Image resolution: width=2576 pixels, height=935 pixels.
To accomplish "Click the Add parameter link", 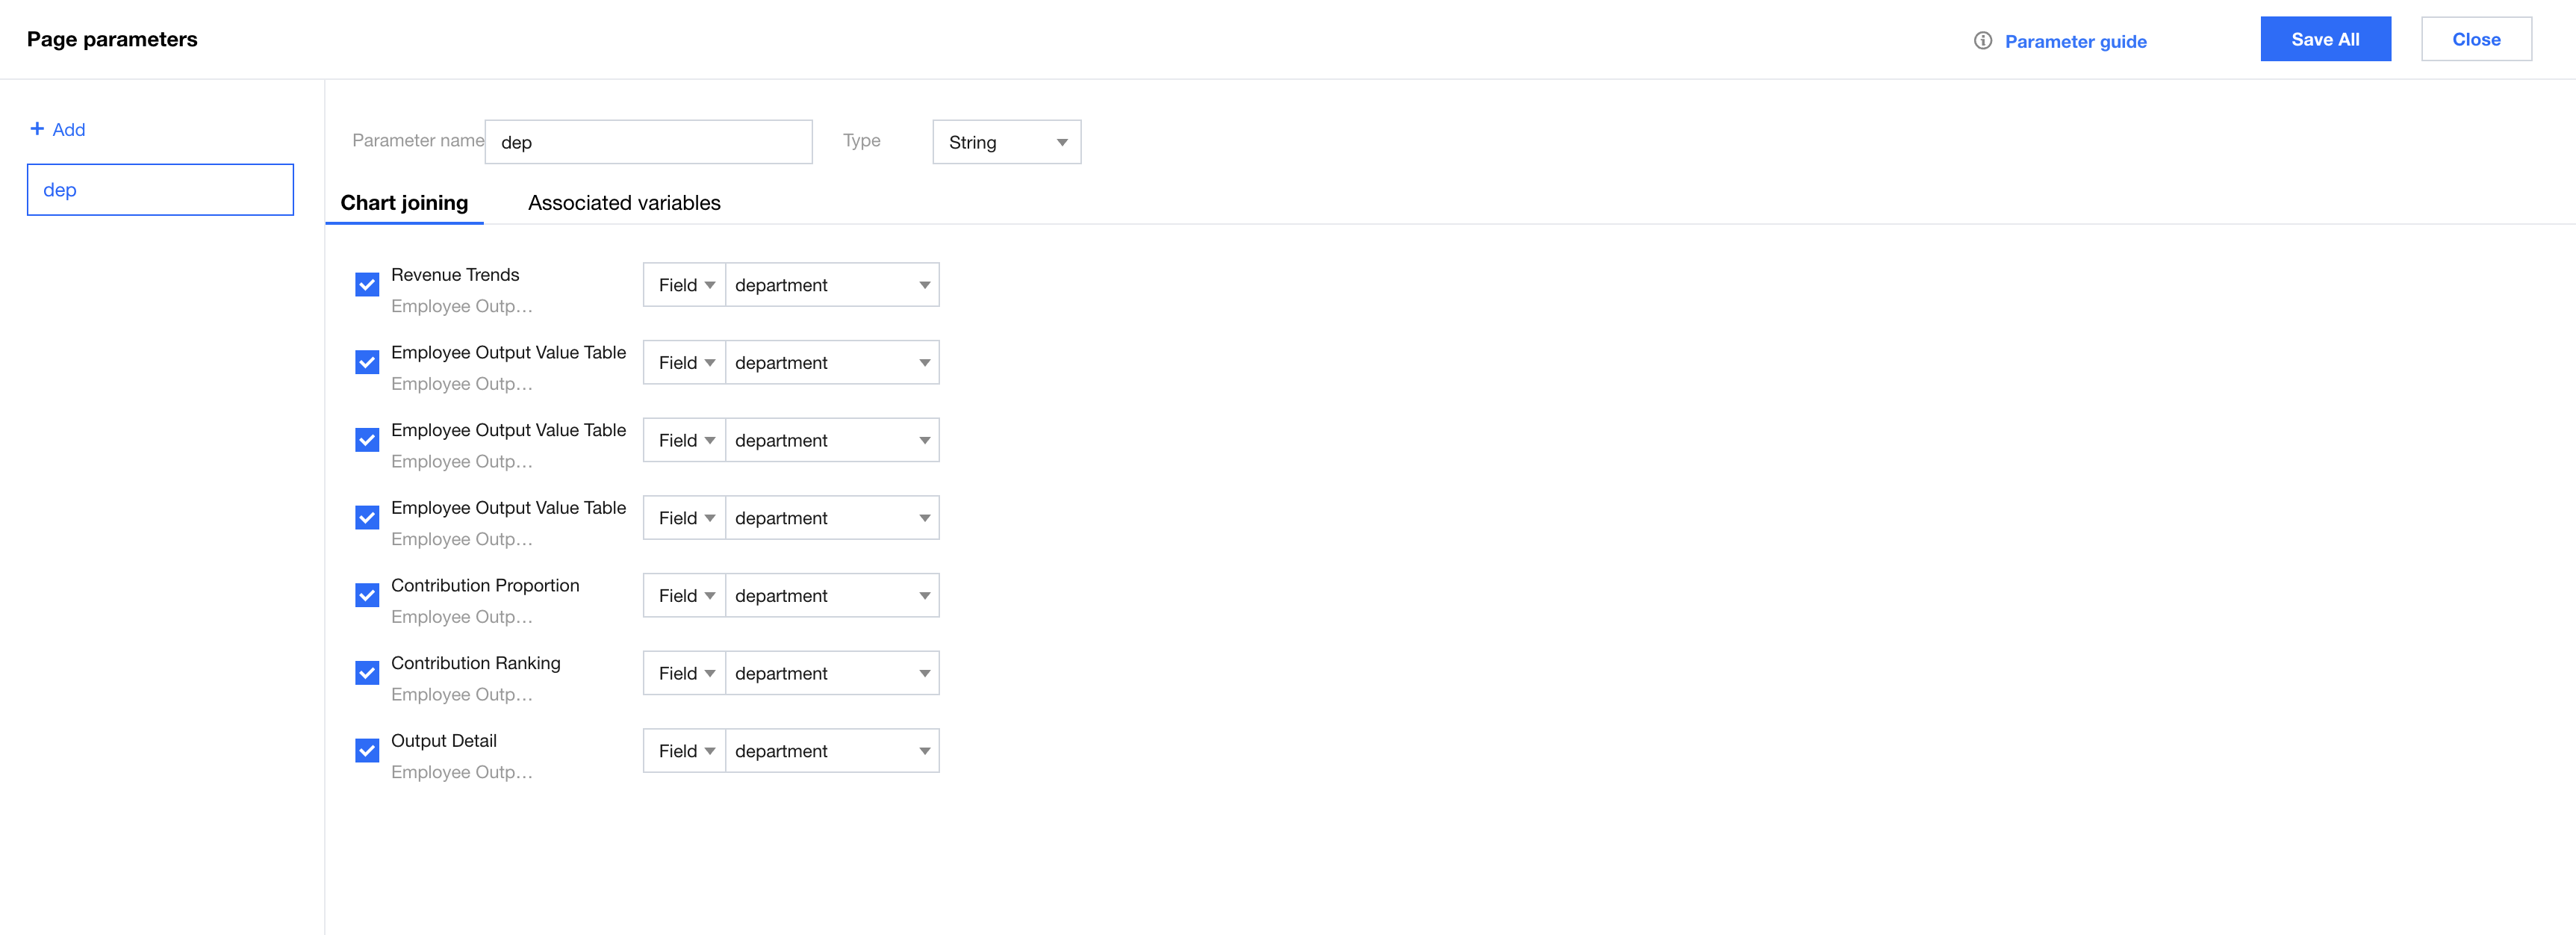I will point(68,129).
